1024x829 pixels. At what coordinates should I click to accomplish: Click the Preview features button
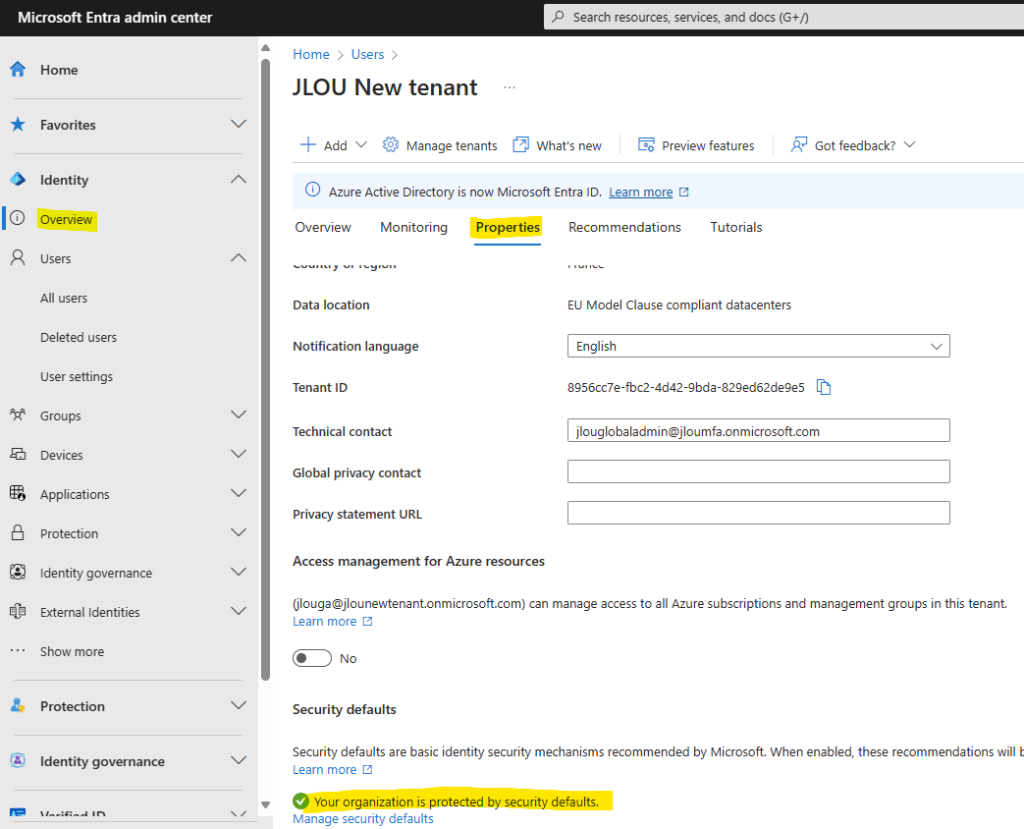point(696,145)
